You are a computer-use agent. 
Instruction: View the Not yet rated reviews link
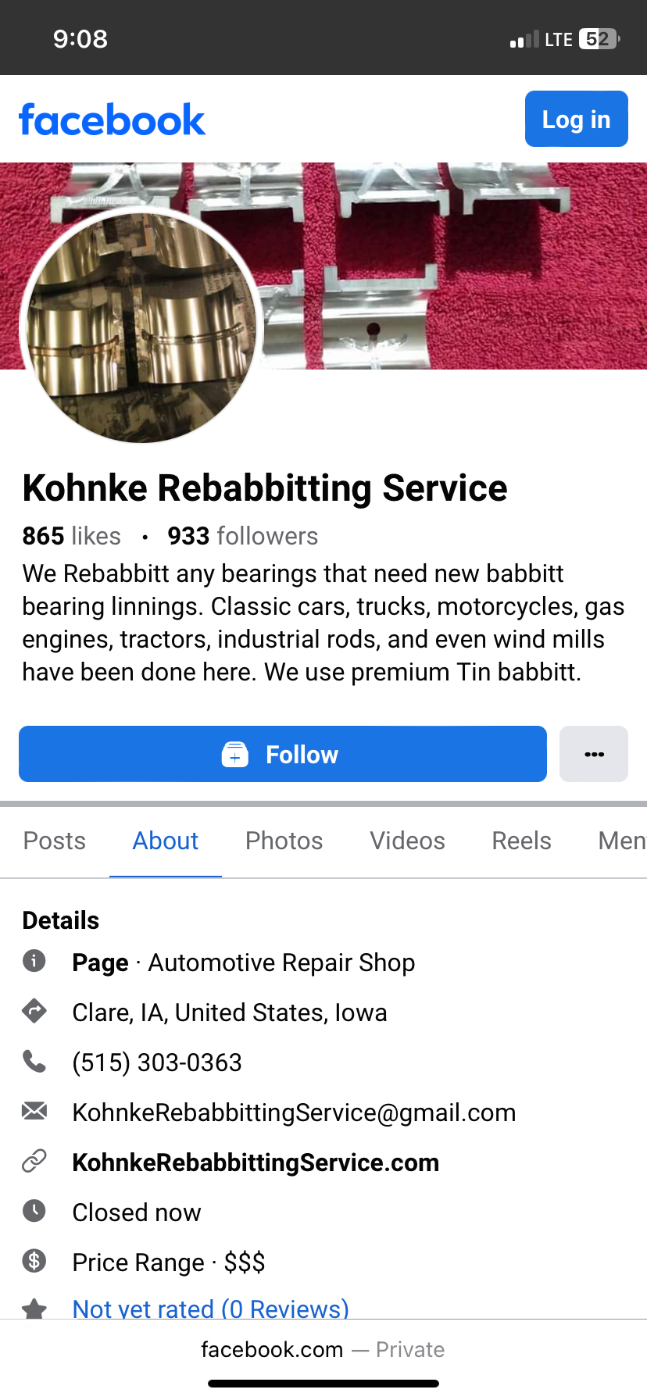tap(210, 1308)
